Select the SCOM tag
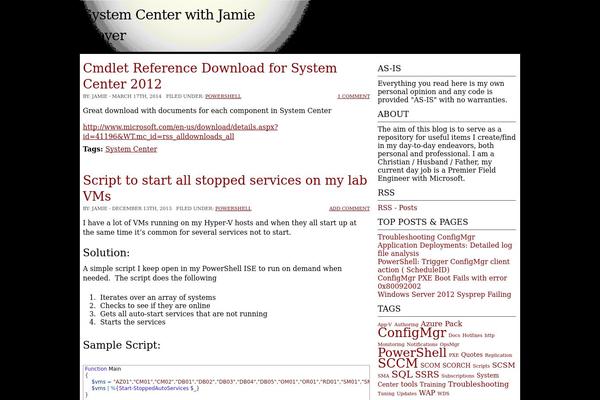Viewport: 600px width, 400px height. (430, 366)
